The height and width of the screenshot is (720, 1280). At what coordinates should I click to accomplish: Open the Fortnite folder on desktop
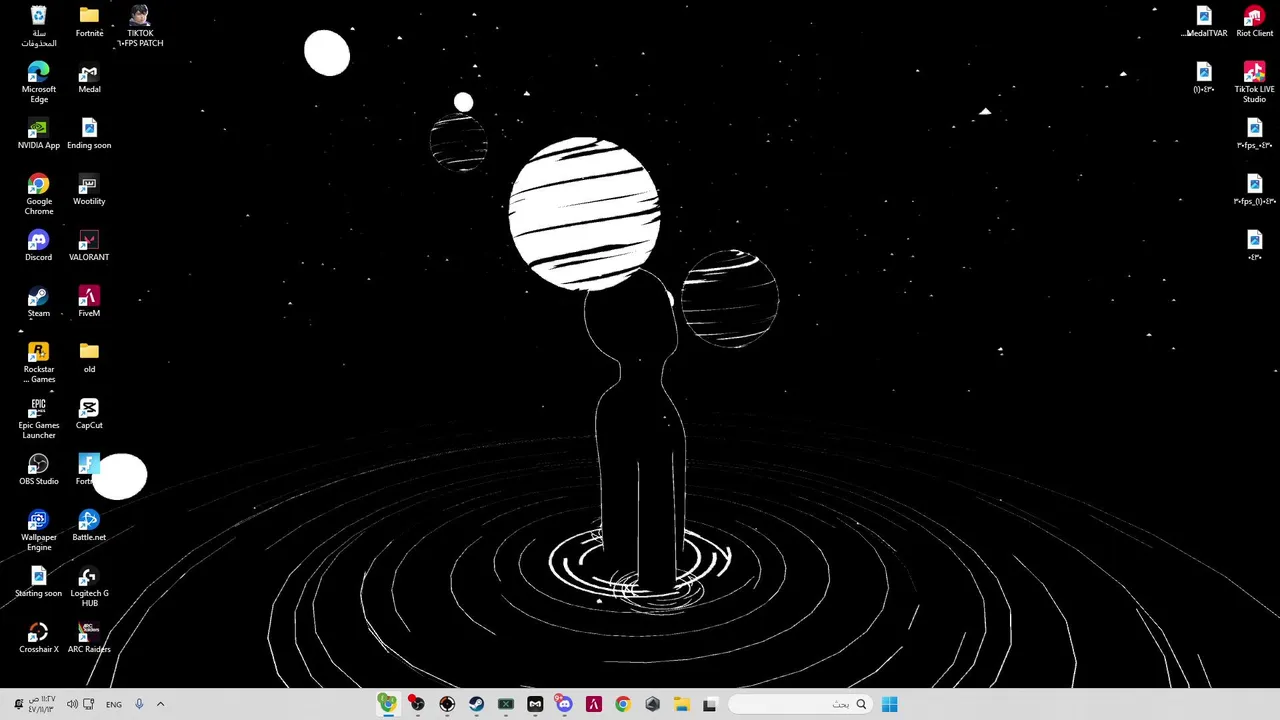[x=89, y=21]
